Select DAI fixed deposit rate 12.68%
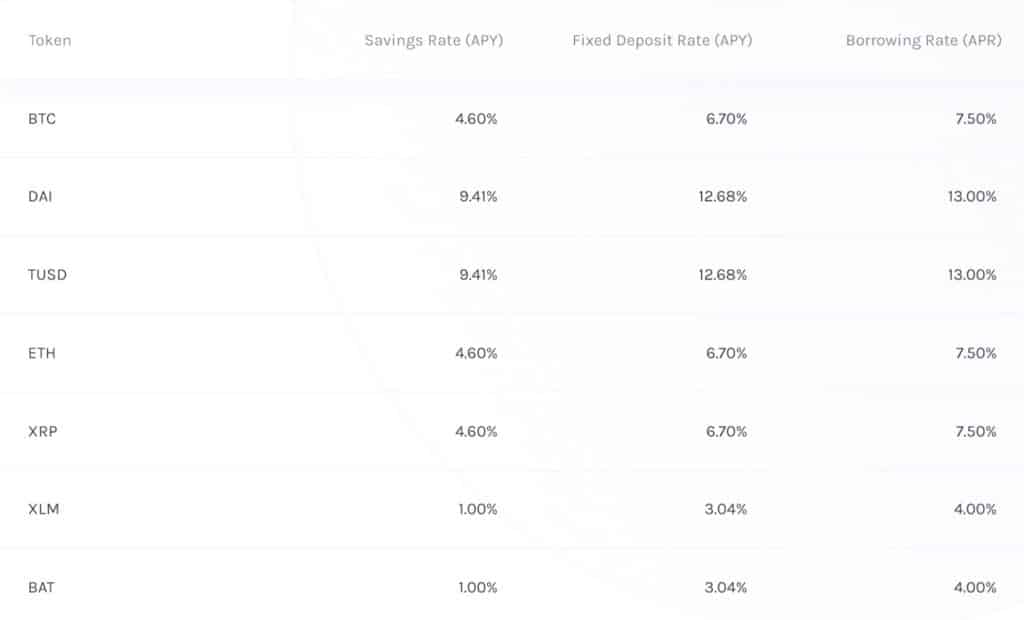Image resolution: width=1024 pixels, height=620 pixels. click(x=722, y=197)
